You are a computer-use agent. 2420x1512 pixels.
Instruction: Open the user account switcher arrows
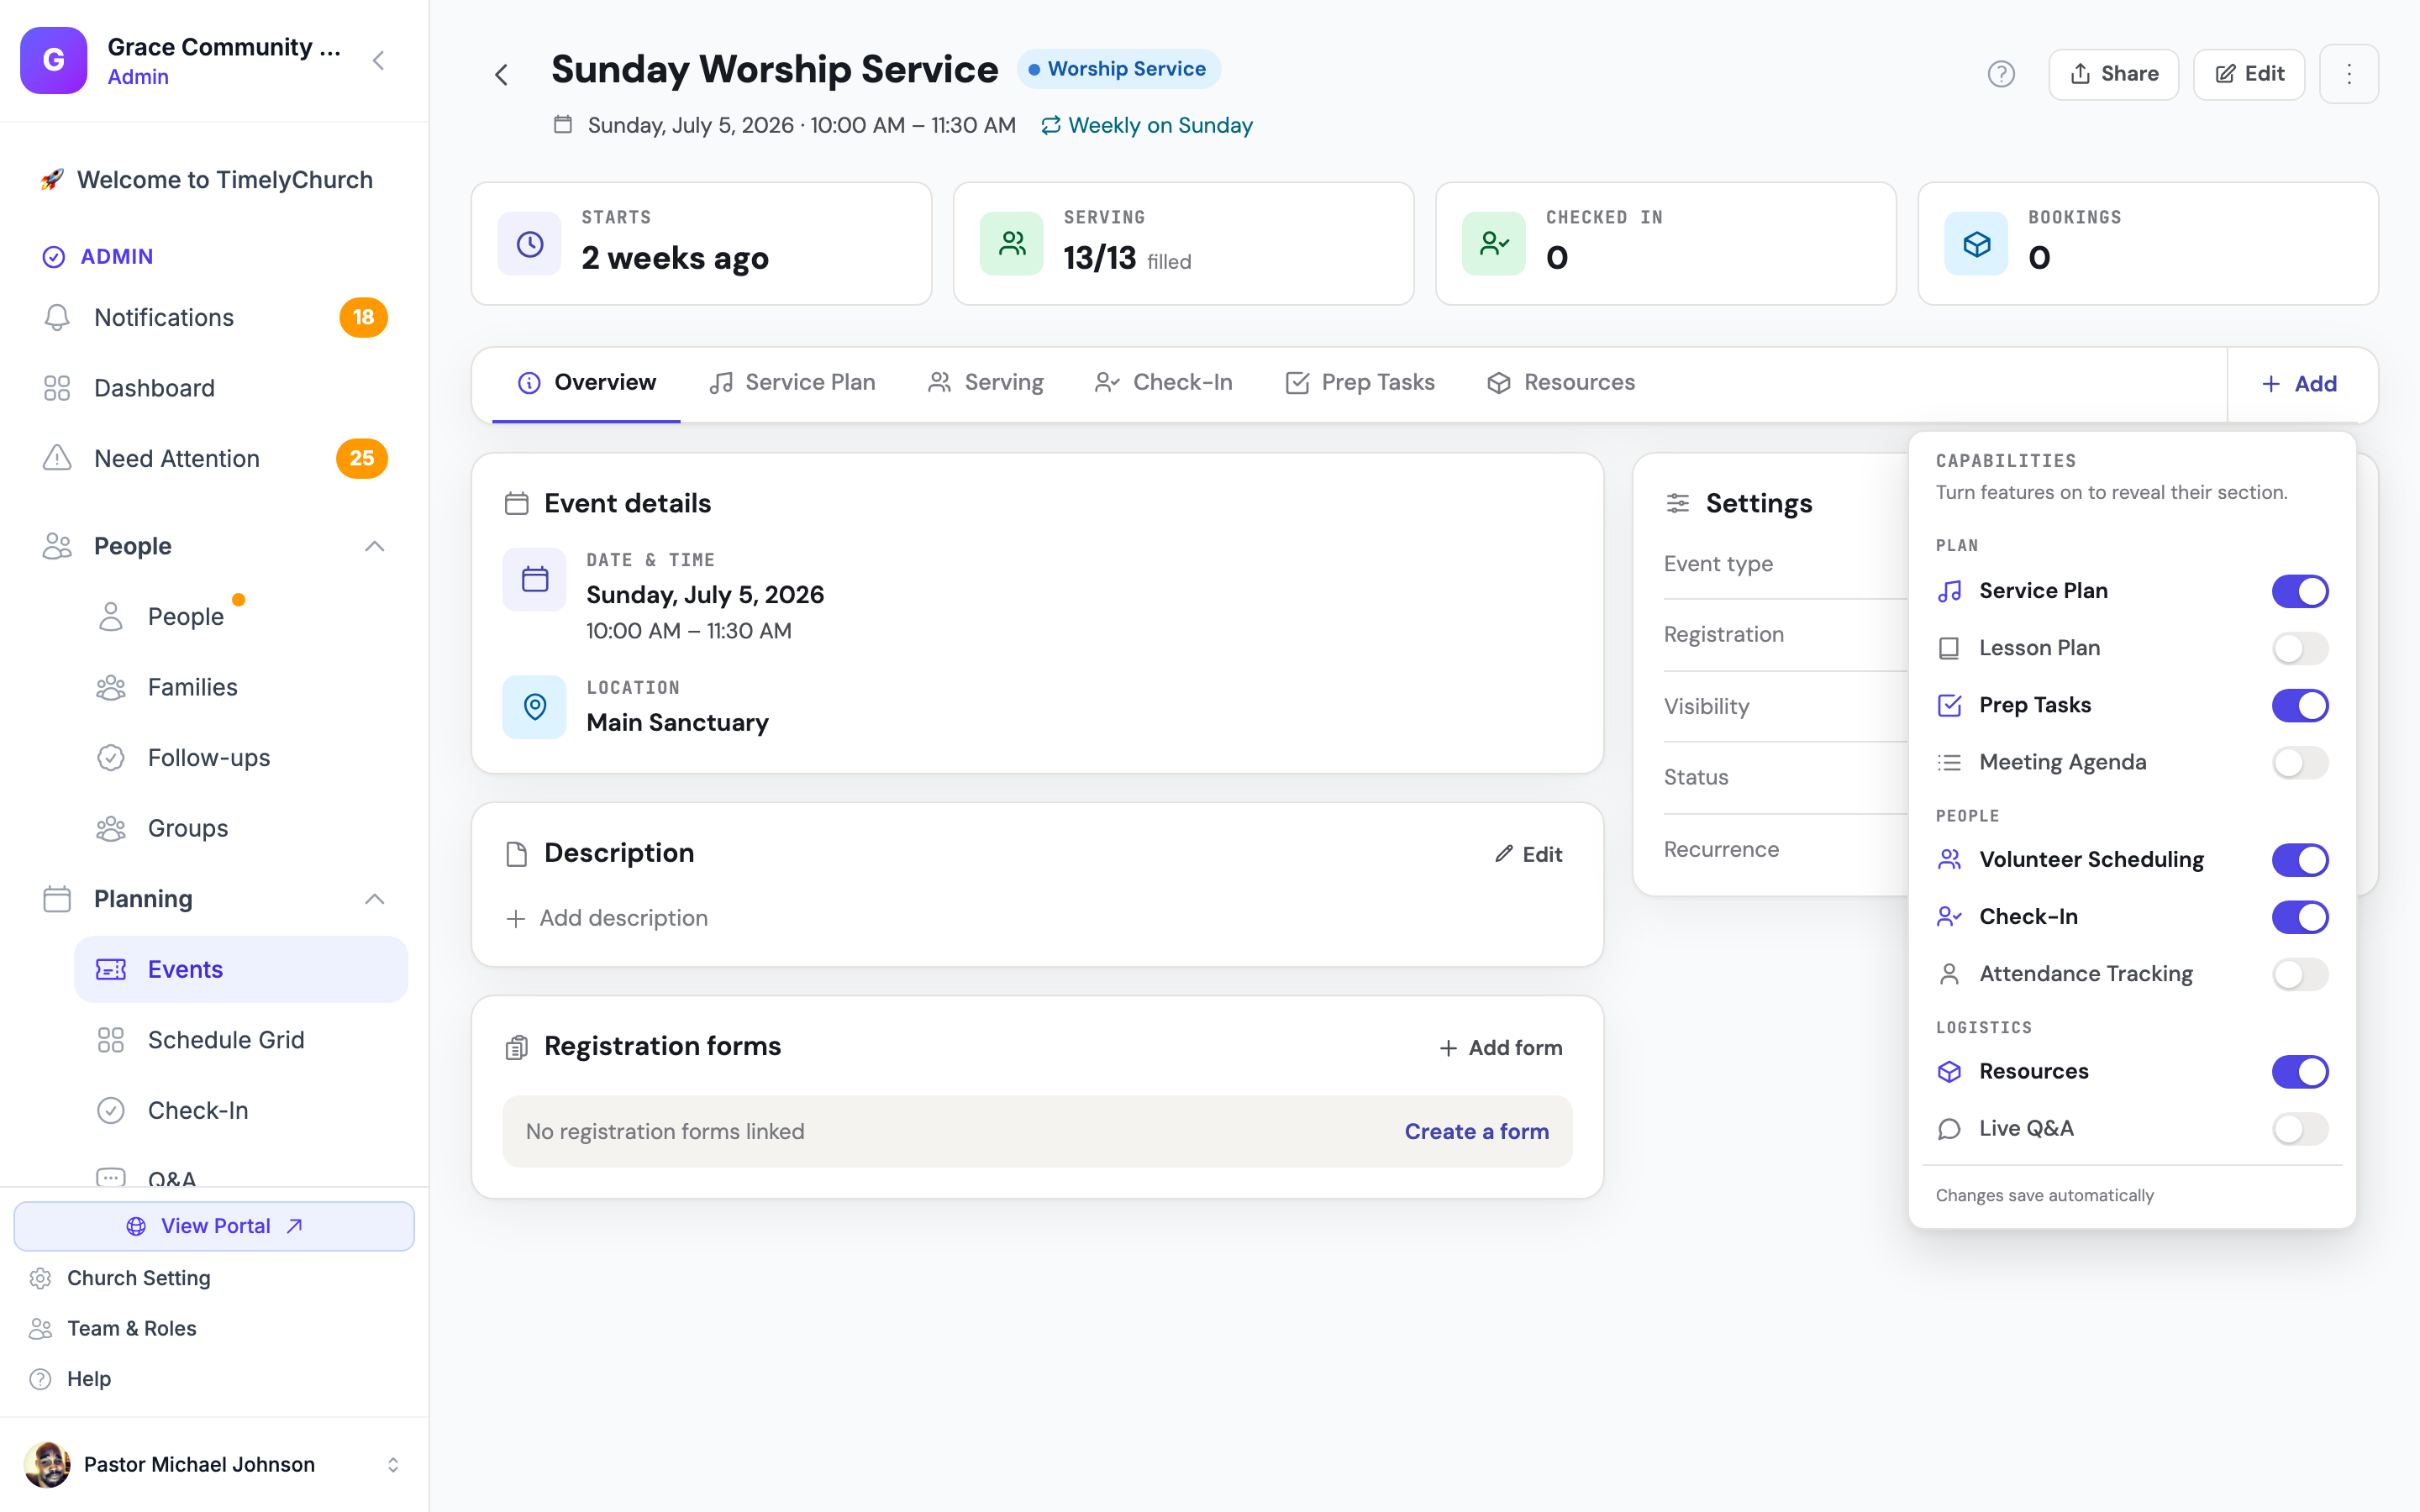click(x=393, y=1464)
